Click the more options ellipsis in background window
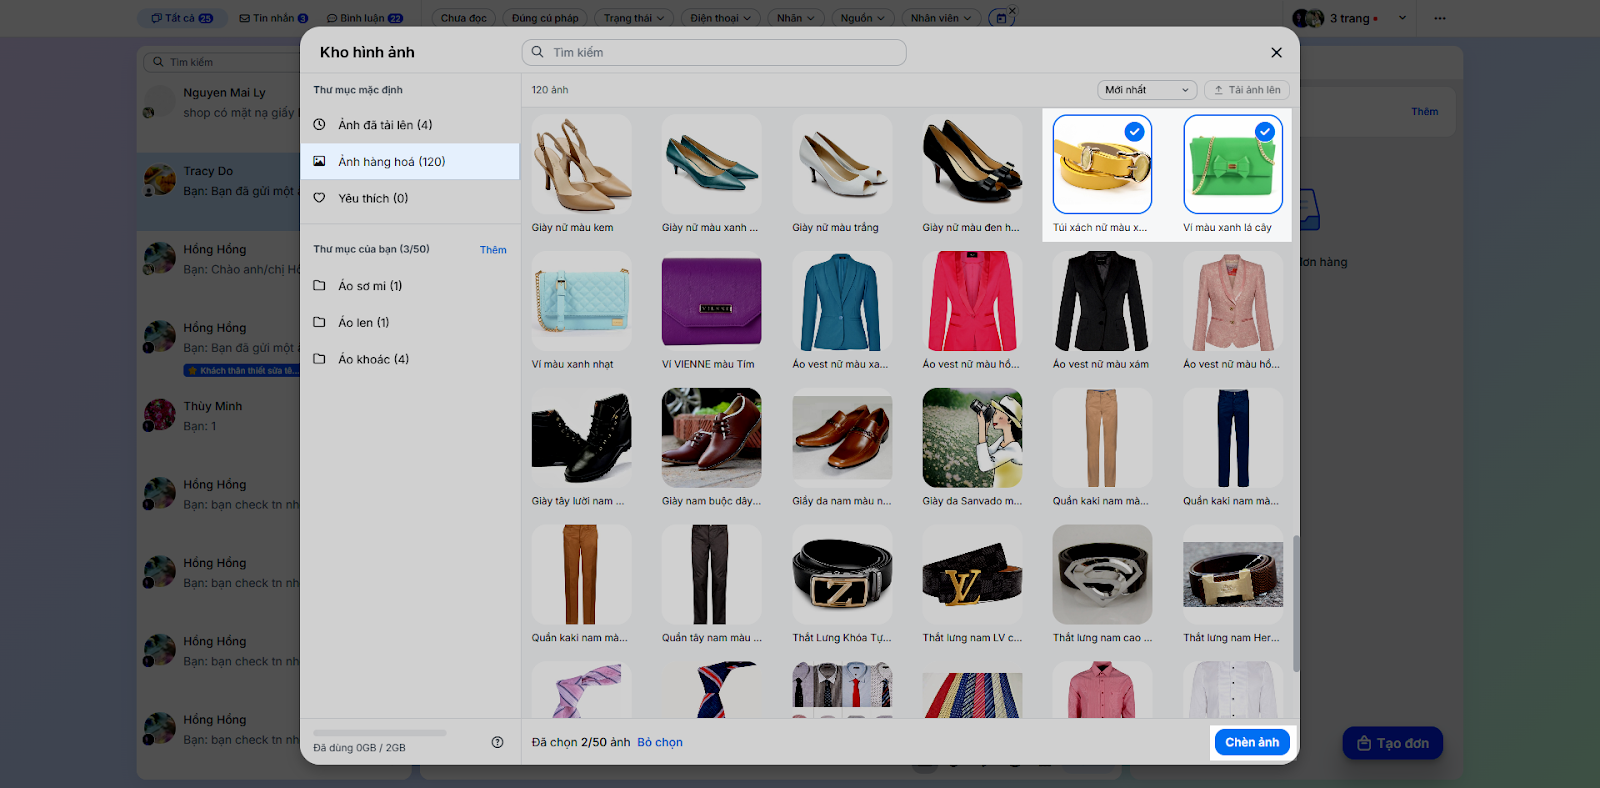Image resolution: width=1600 pixels, height=788 pixels. click(1440, 18)
